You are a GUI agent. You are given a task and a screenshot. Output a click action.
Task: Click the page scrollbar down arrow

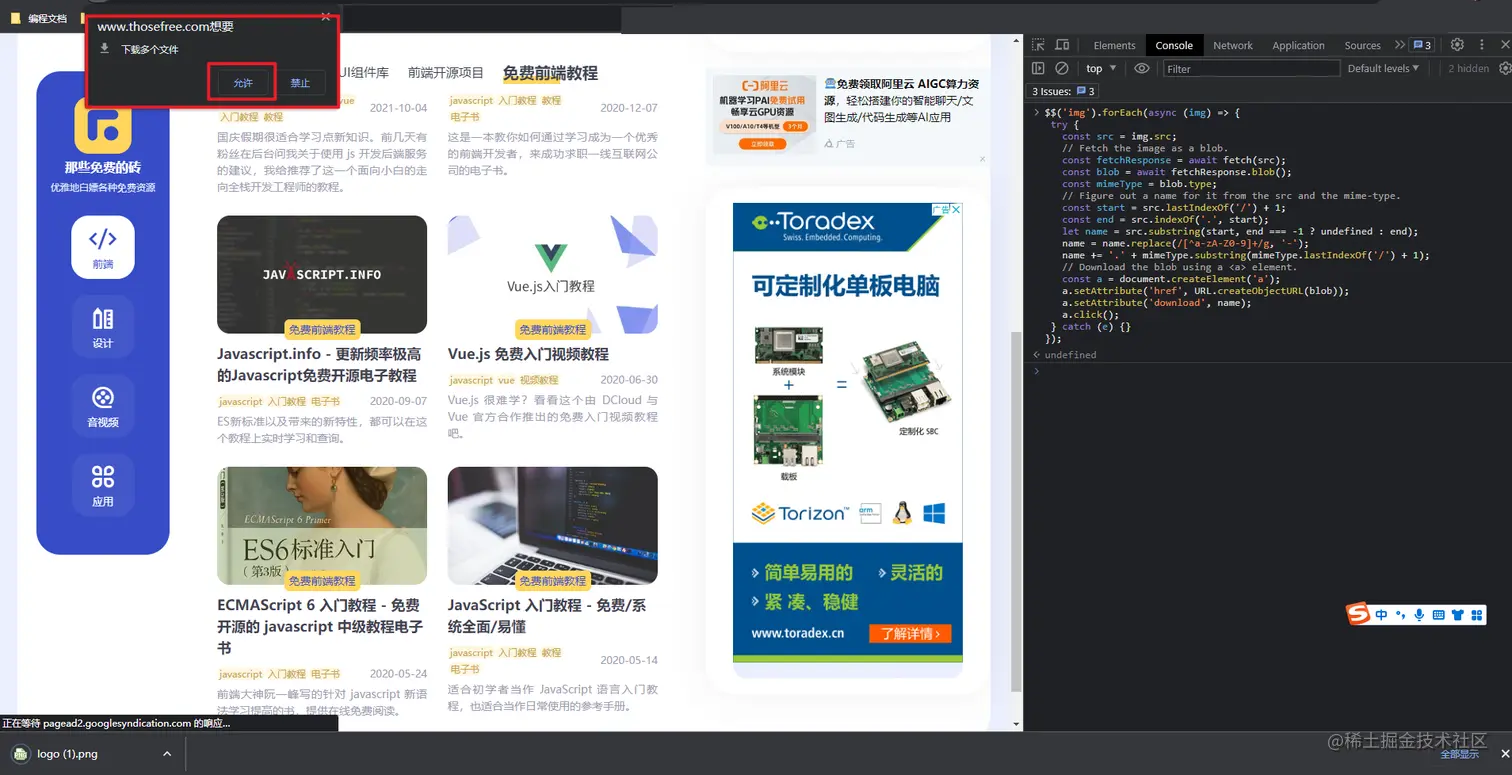[x=1017, y=724]
